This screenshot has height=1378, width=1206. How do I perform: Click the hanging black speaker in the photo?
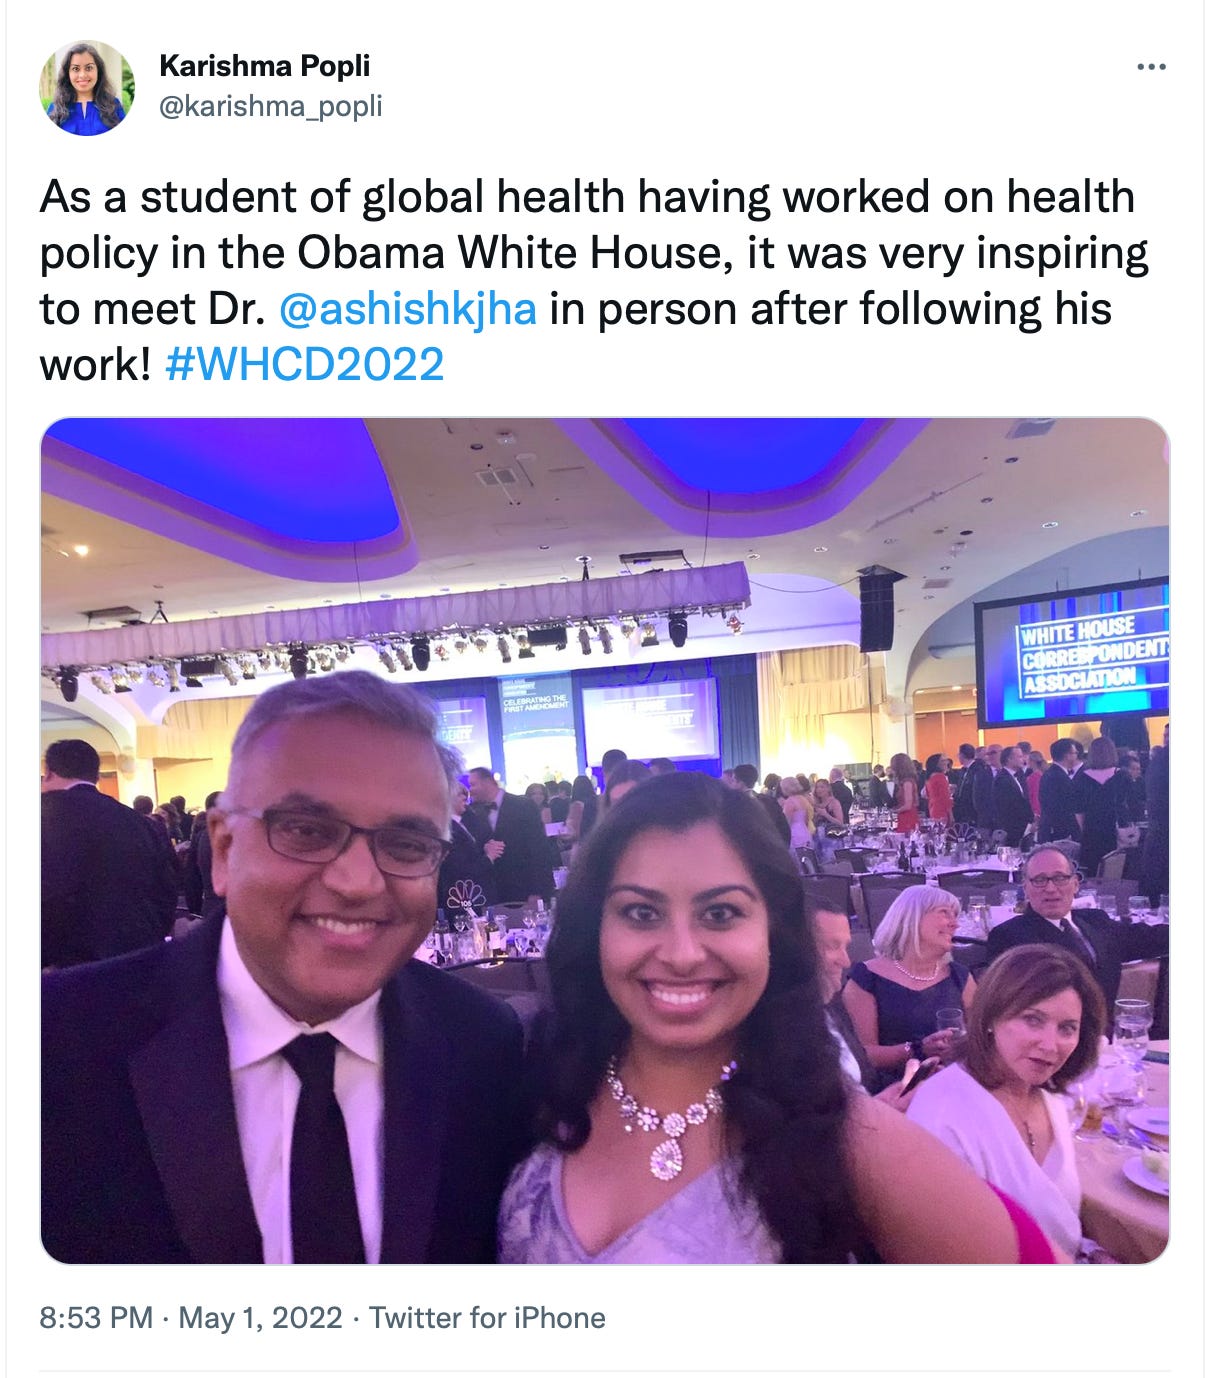click(x=877, y=610)
